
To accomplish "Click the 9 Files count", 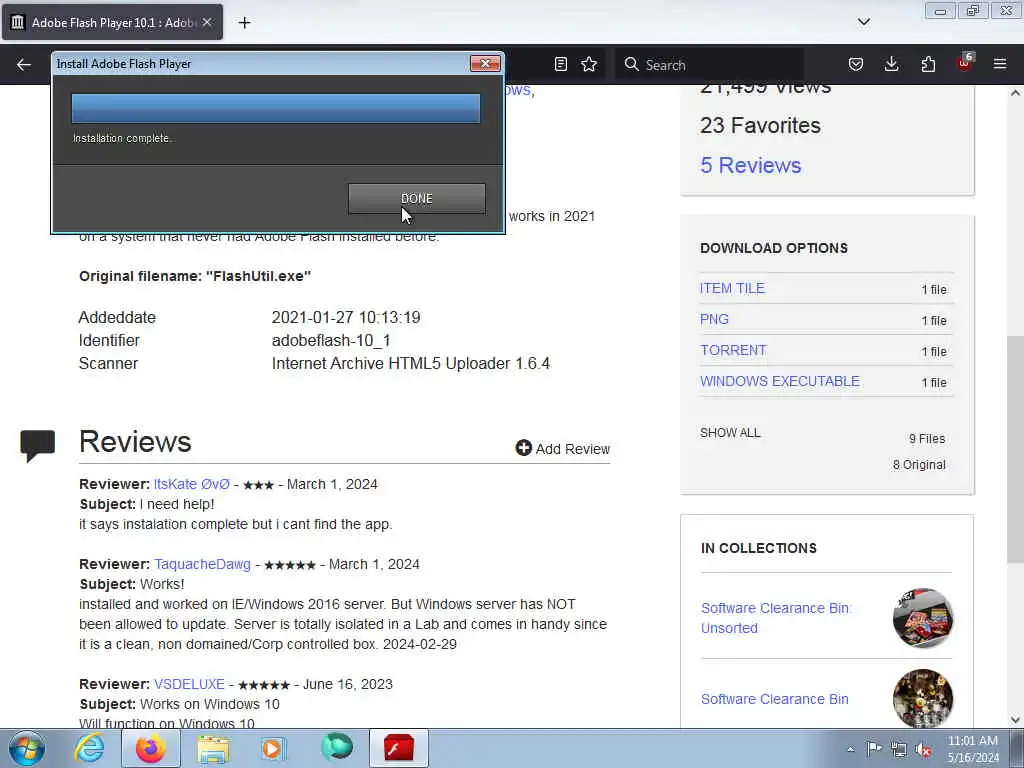I will pyautogui.click(x=927, y=439).
